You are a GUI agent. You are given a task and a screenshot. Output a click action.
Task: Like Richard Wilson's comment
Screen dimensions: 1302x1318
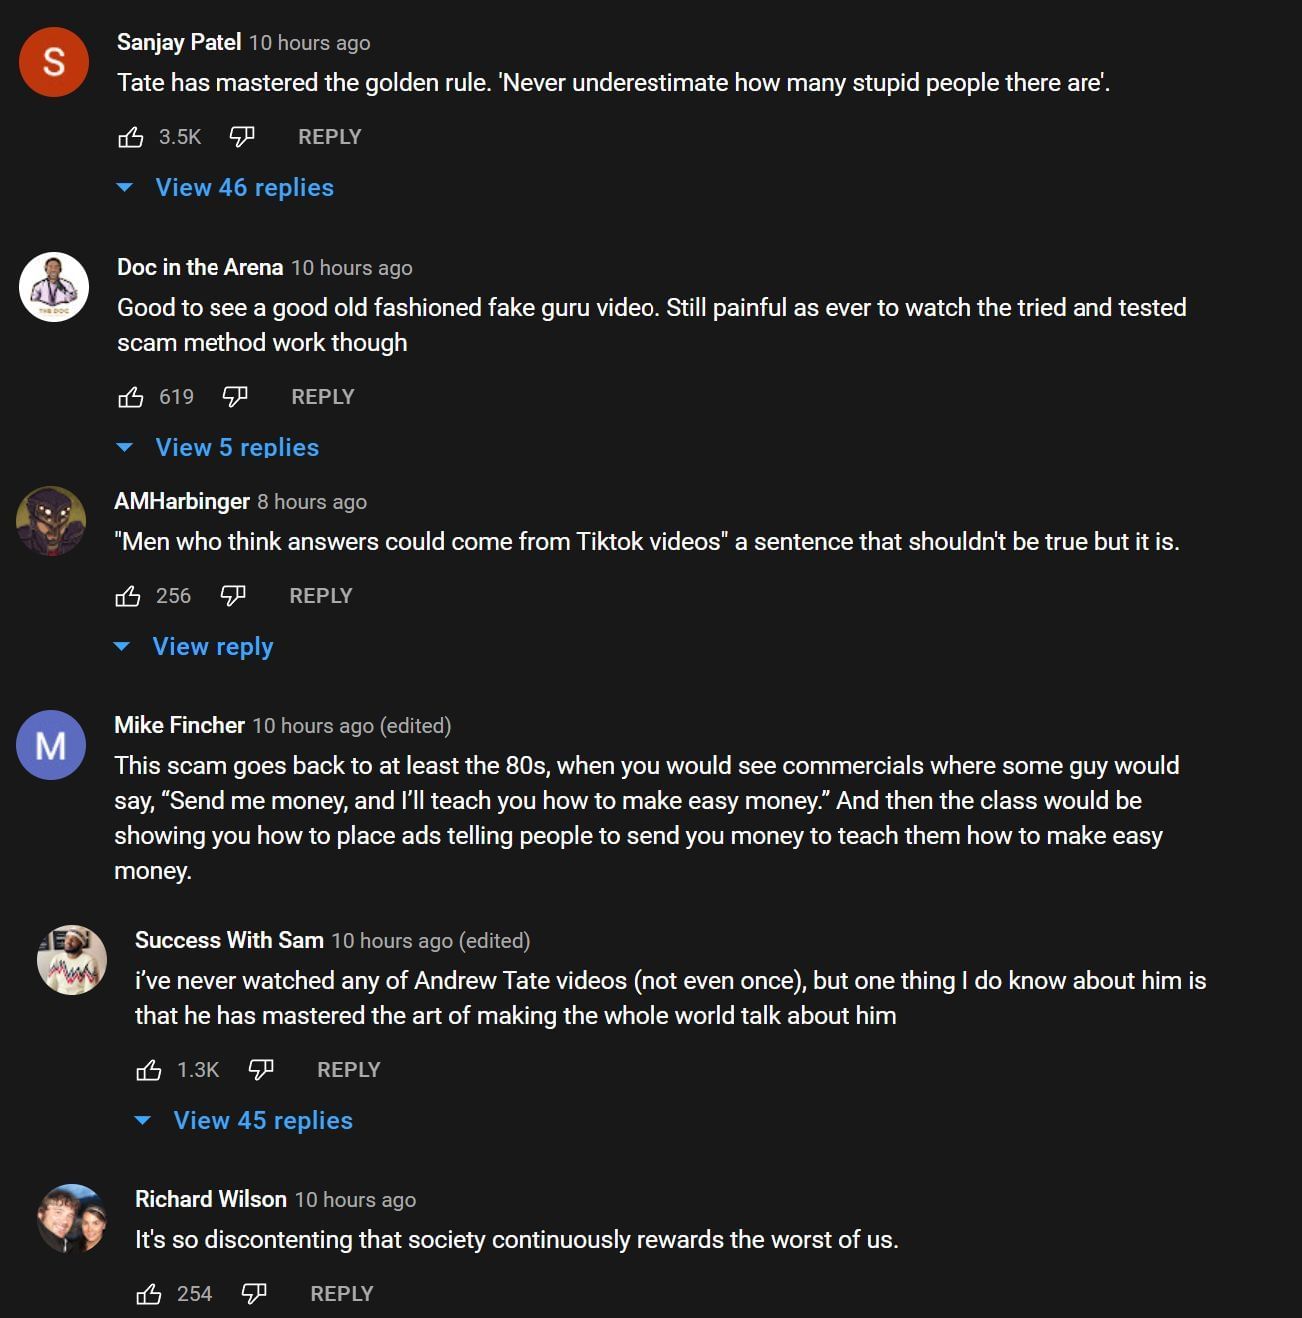(149, 1294)
